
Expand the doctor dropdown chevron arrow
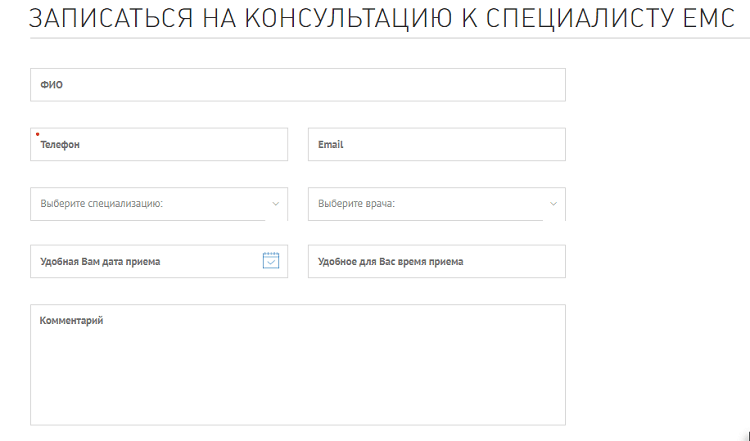click(x=553, y=204)
